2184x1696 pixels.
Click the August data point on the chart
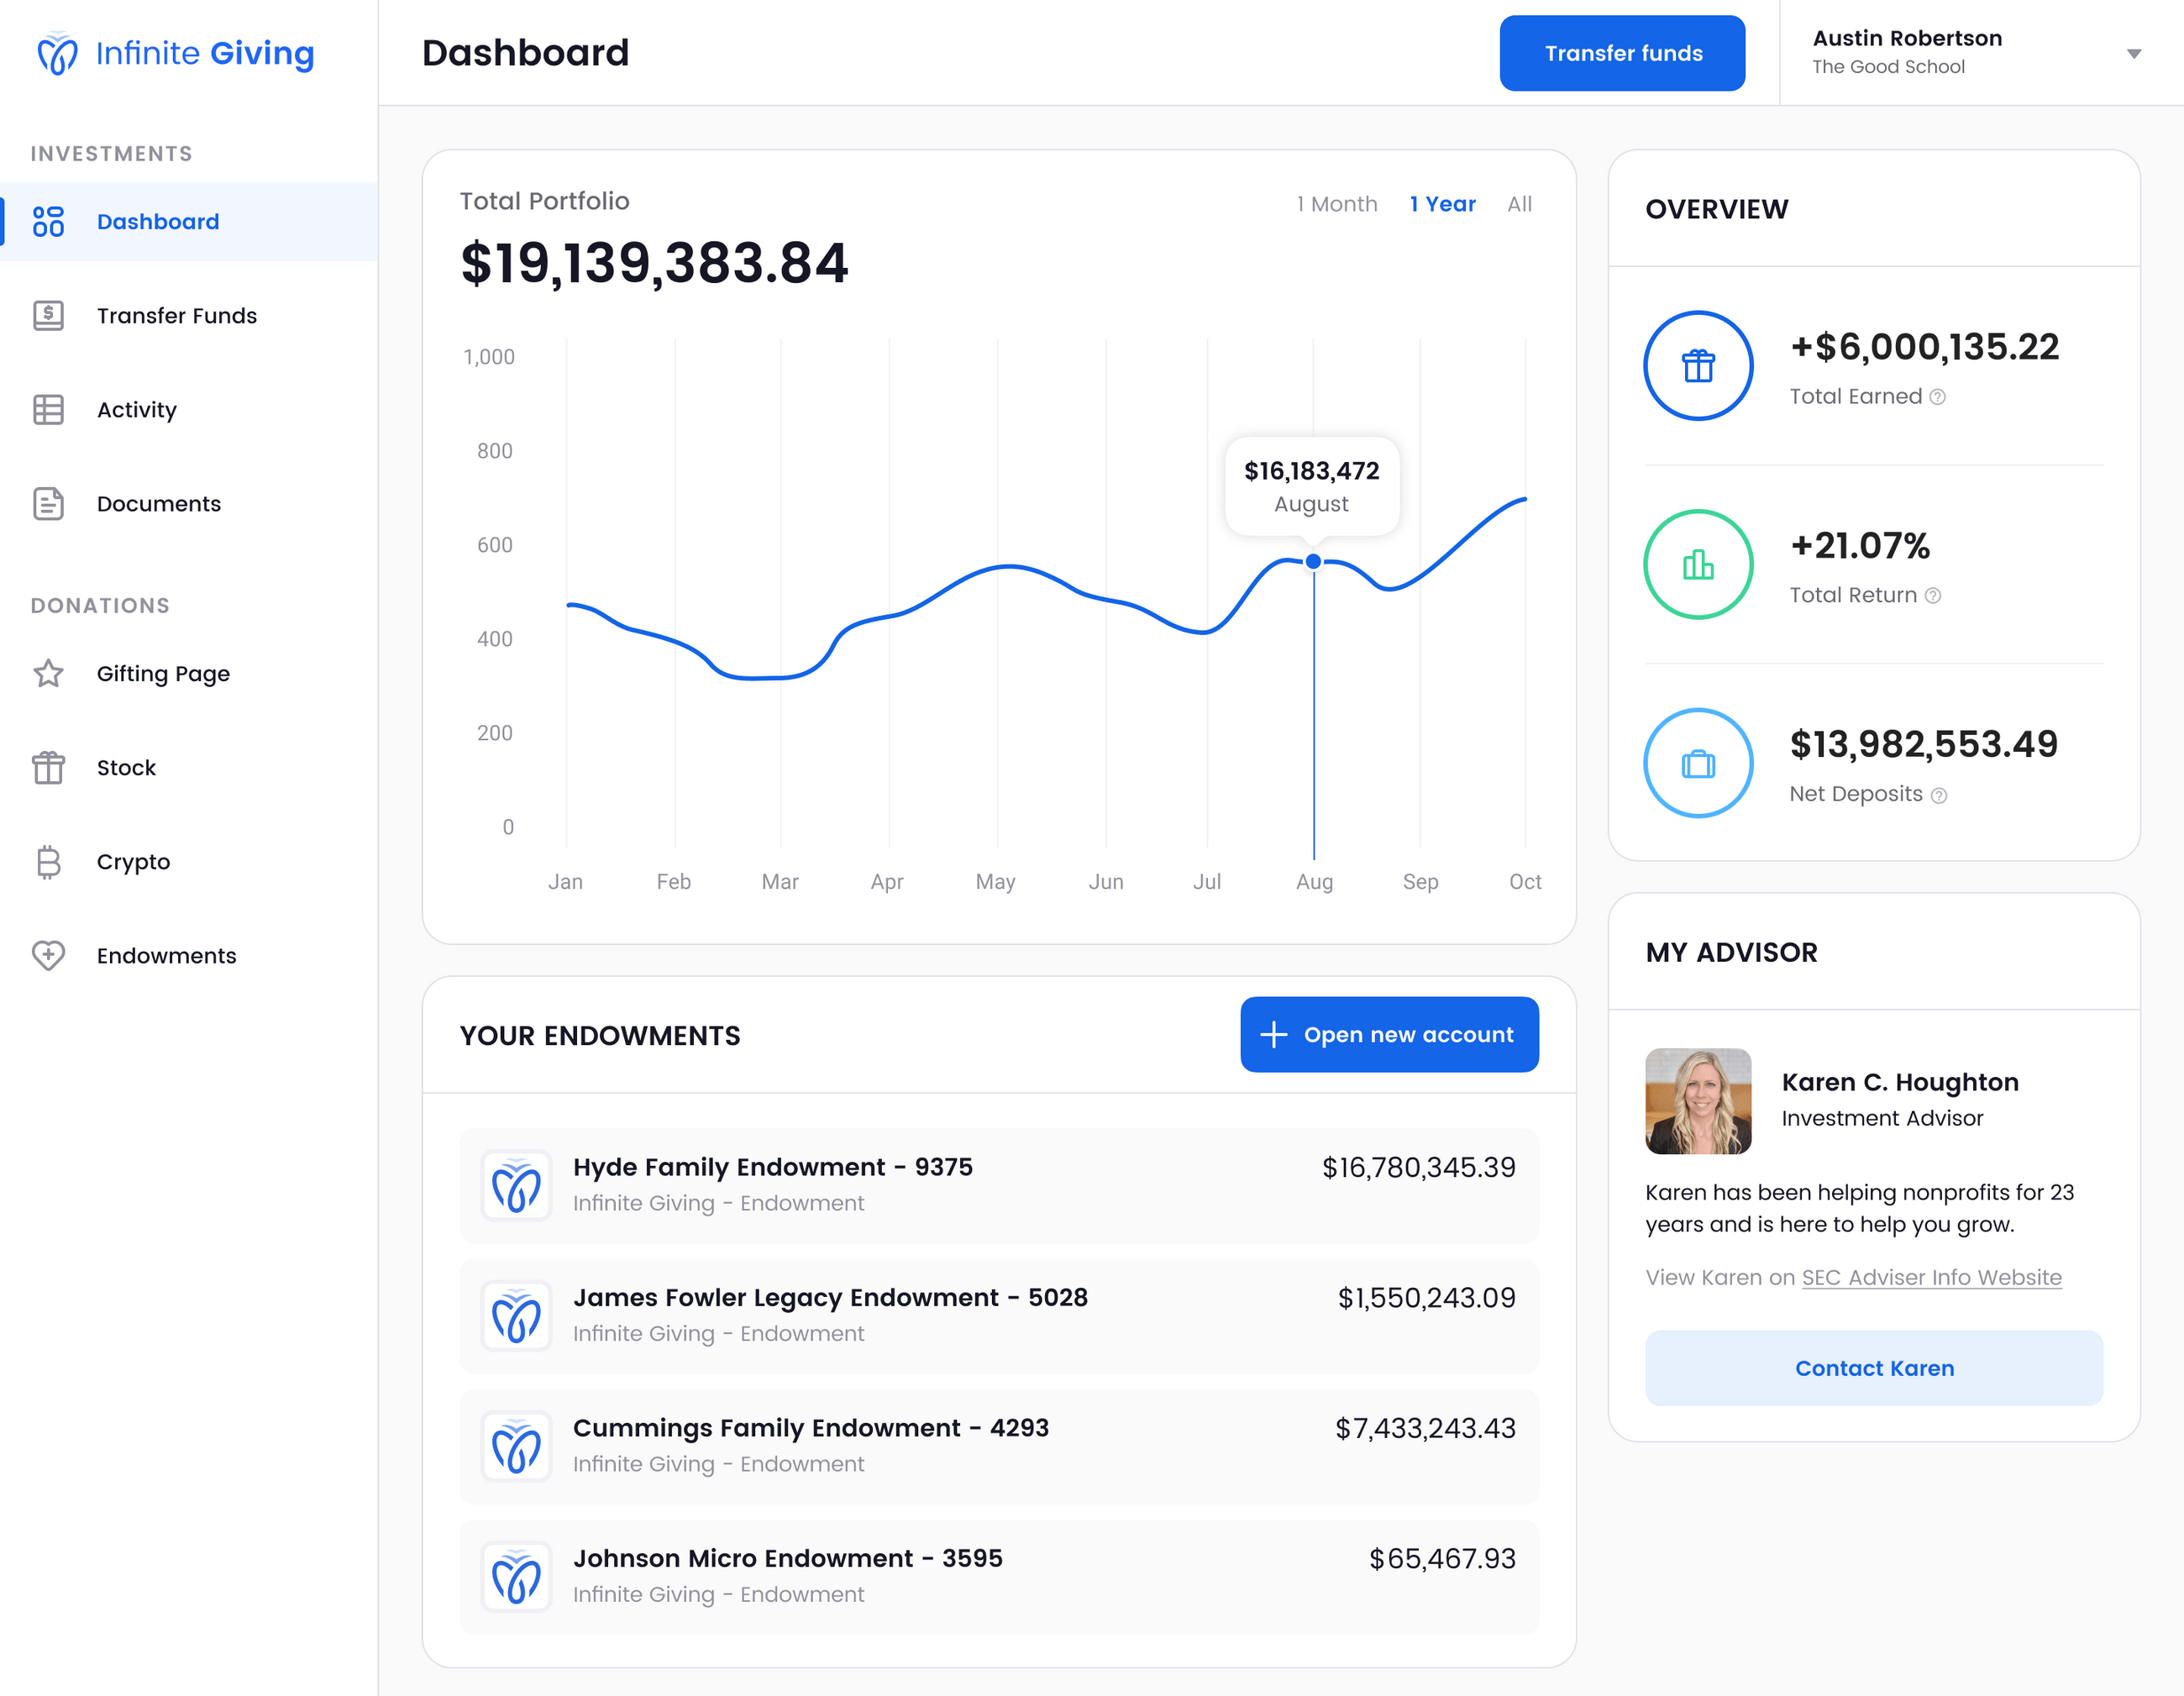click(x=1313, y=562)
